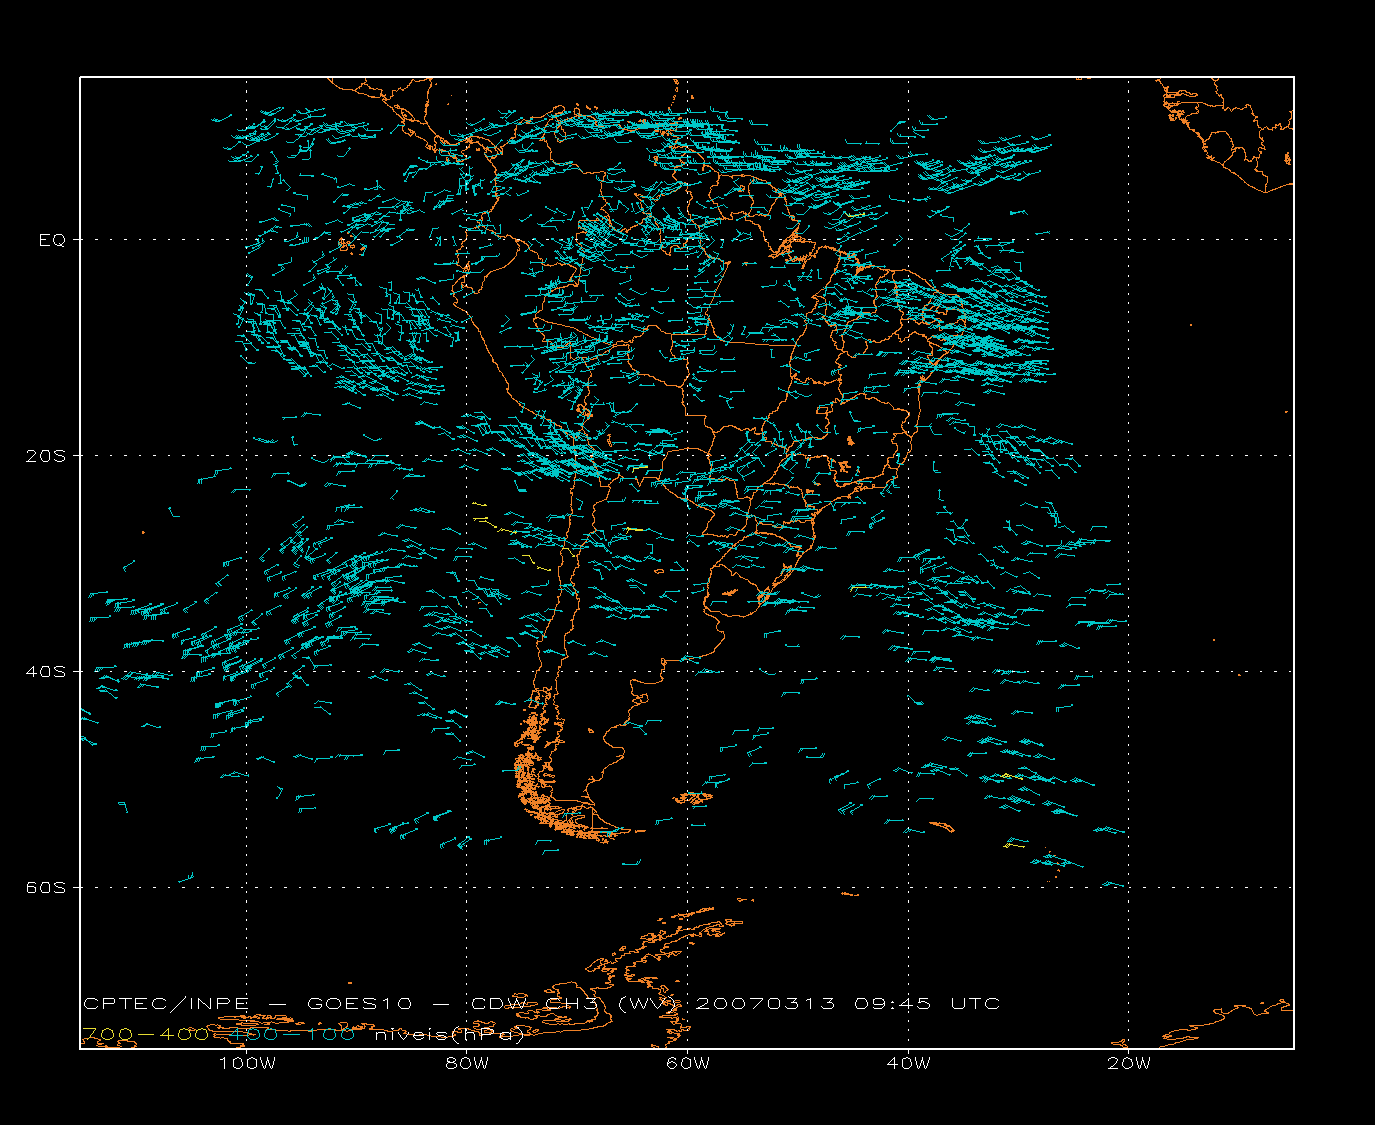The image size is (1375, 1125).
Task: Click the 40S latitude label
Action: click(45, 672)
